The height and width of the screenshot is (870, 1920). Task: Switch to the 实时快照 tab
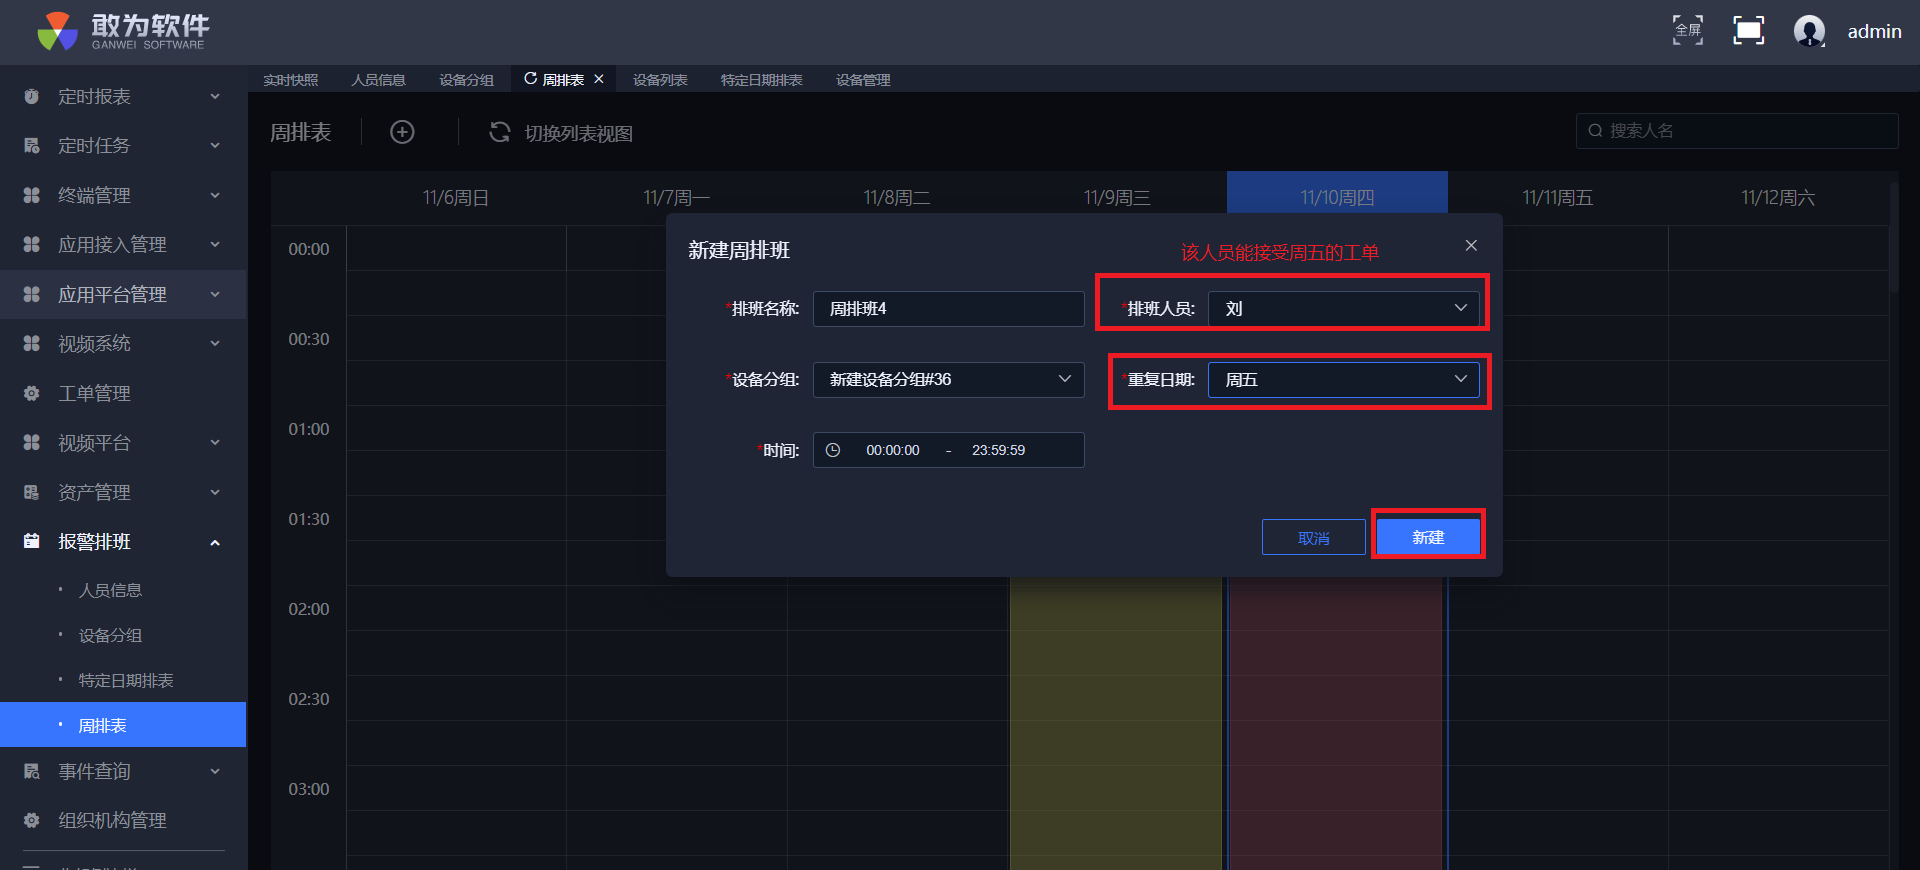coord(291,80)
